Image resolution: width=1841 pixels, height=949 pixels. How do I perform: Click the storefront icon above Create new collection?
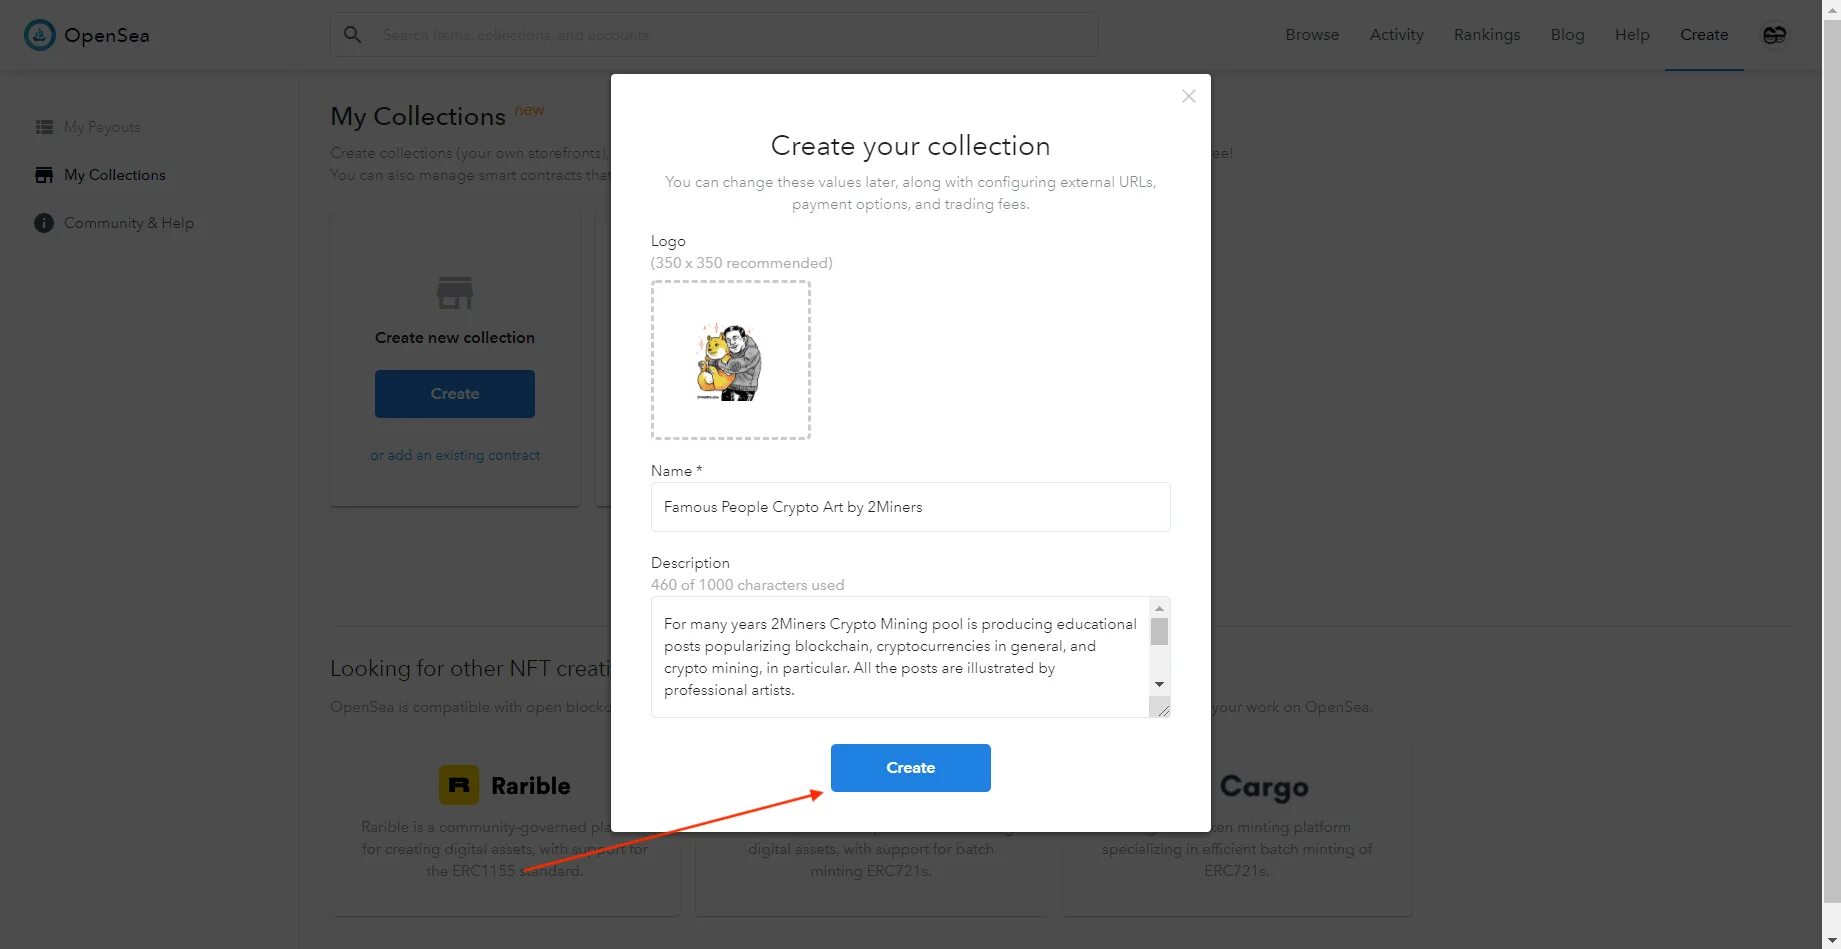455,293
